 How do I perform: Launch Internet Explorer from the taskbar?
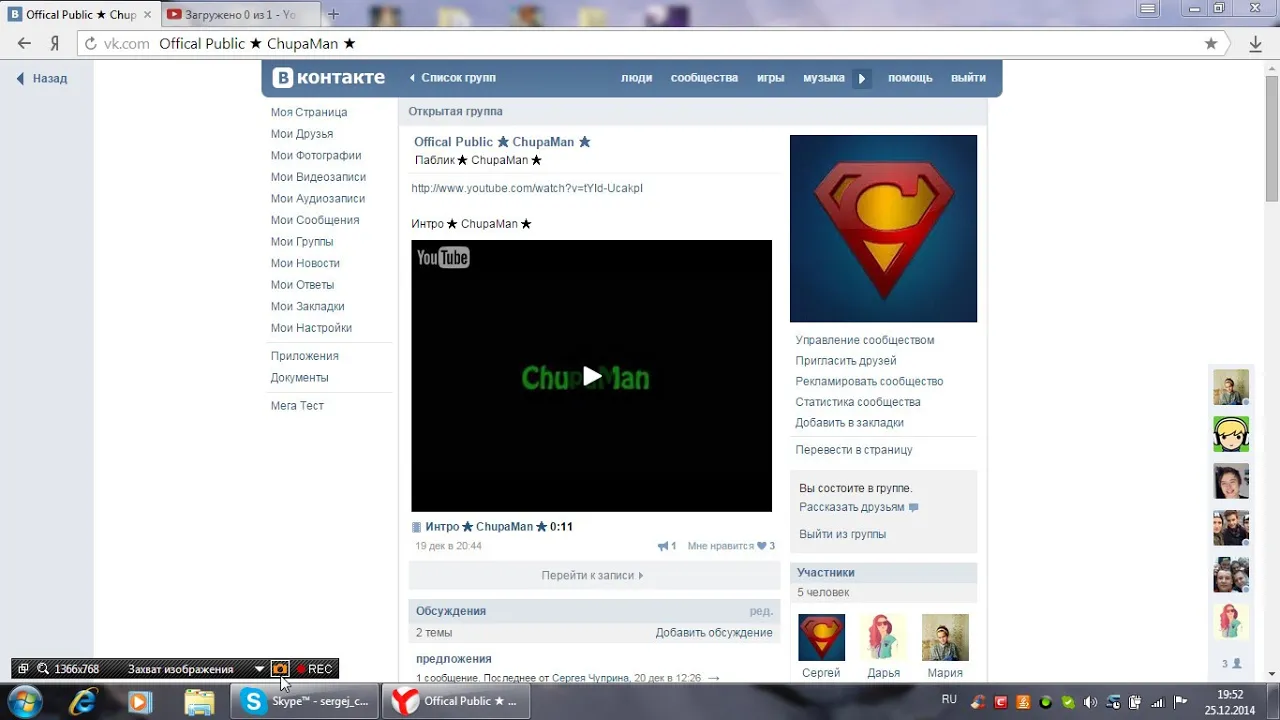(84, 701)
